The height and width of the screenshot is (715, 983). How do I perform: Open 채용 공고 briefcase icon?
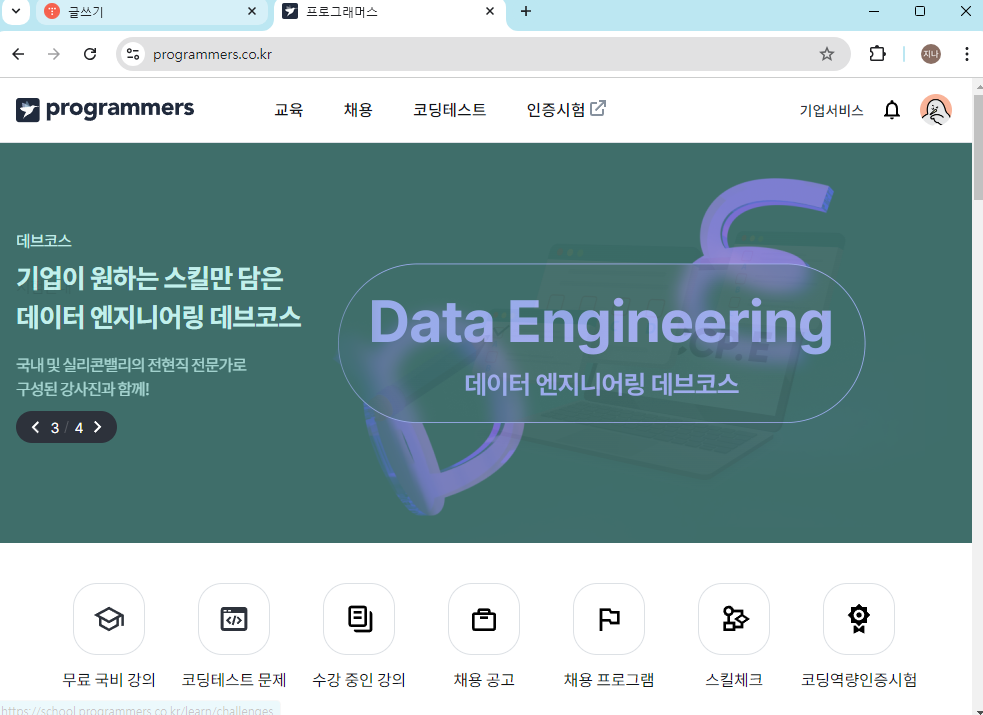(x=484, y=619)
